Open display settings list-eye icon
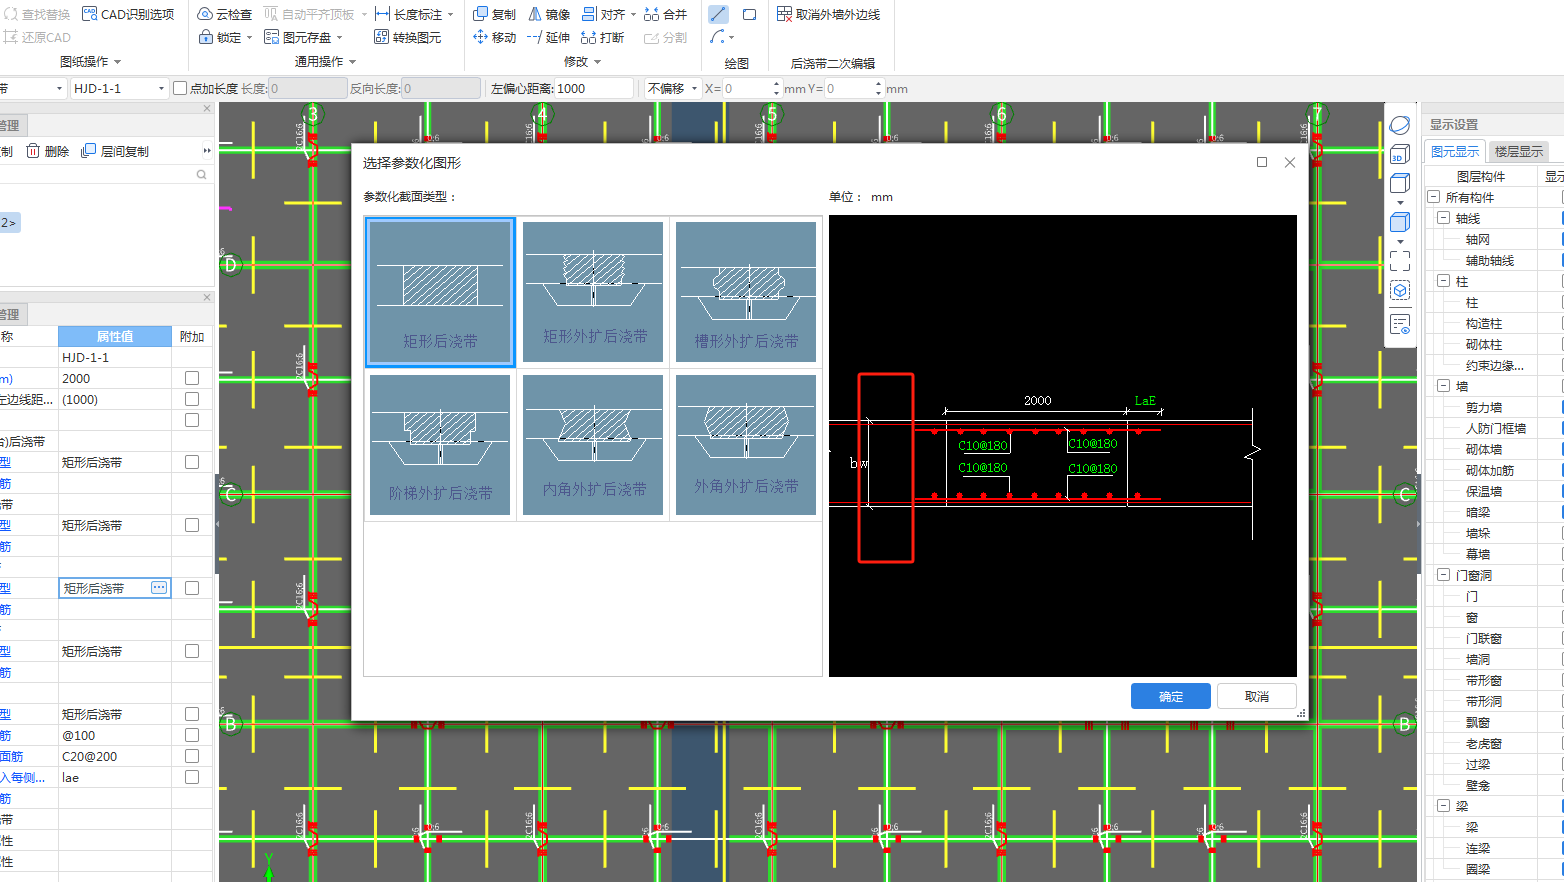Viewport: 1564px width, 882px height. coord(1400,325)
